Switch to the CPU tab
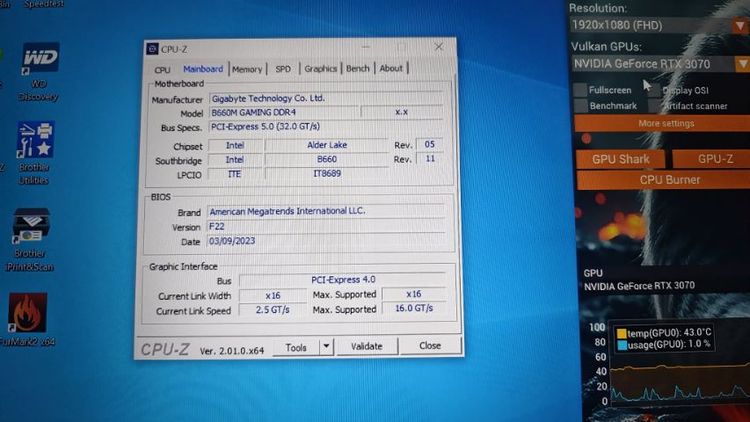Screen dimensions: 750x422 [x=162, y=69]
